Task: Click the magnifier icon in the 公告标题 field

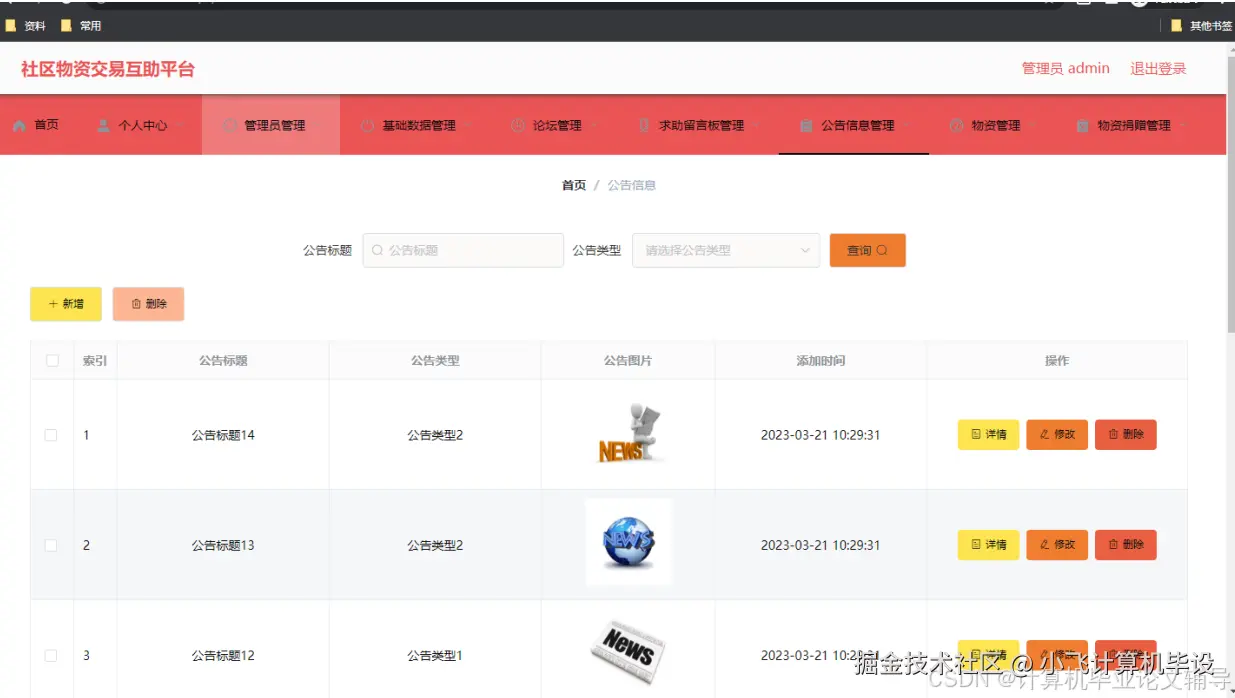Action: pos(377,250)
